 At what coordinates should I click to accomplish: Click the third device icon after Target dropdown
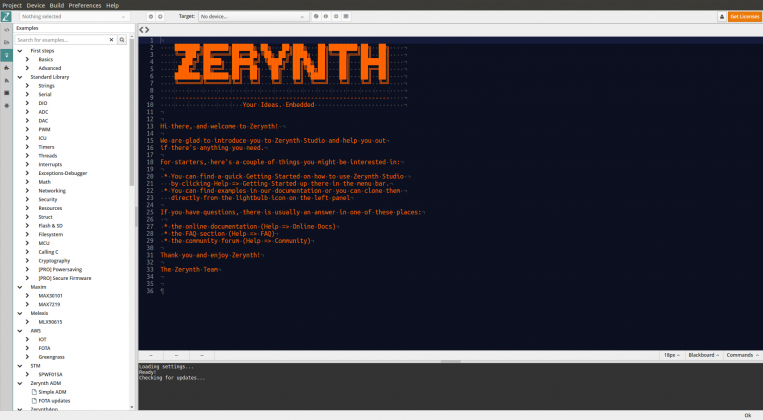336,17
